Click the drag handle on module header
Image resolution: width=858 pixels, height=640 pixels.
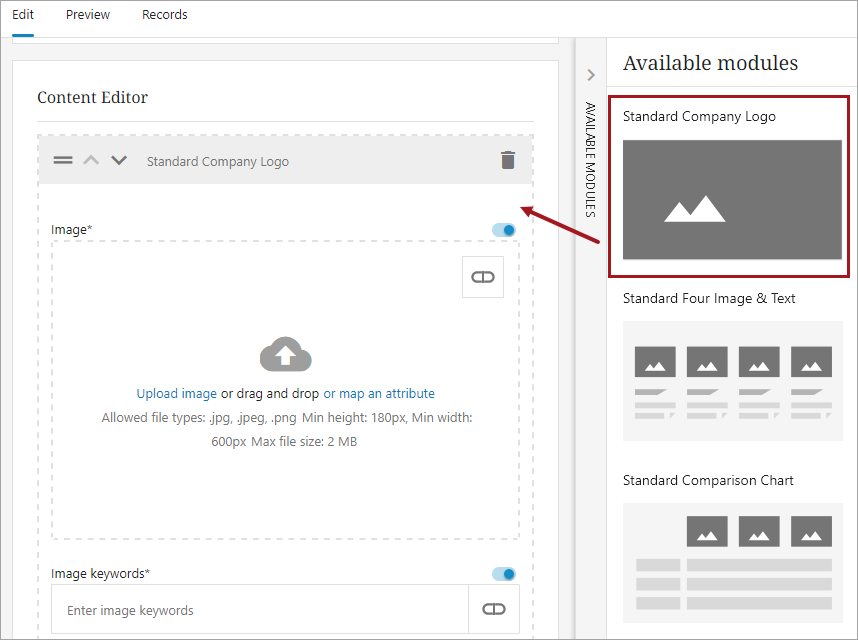click(x=63, y=160)
